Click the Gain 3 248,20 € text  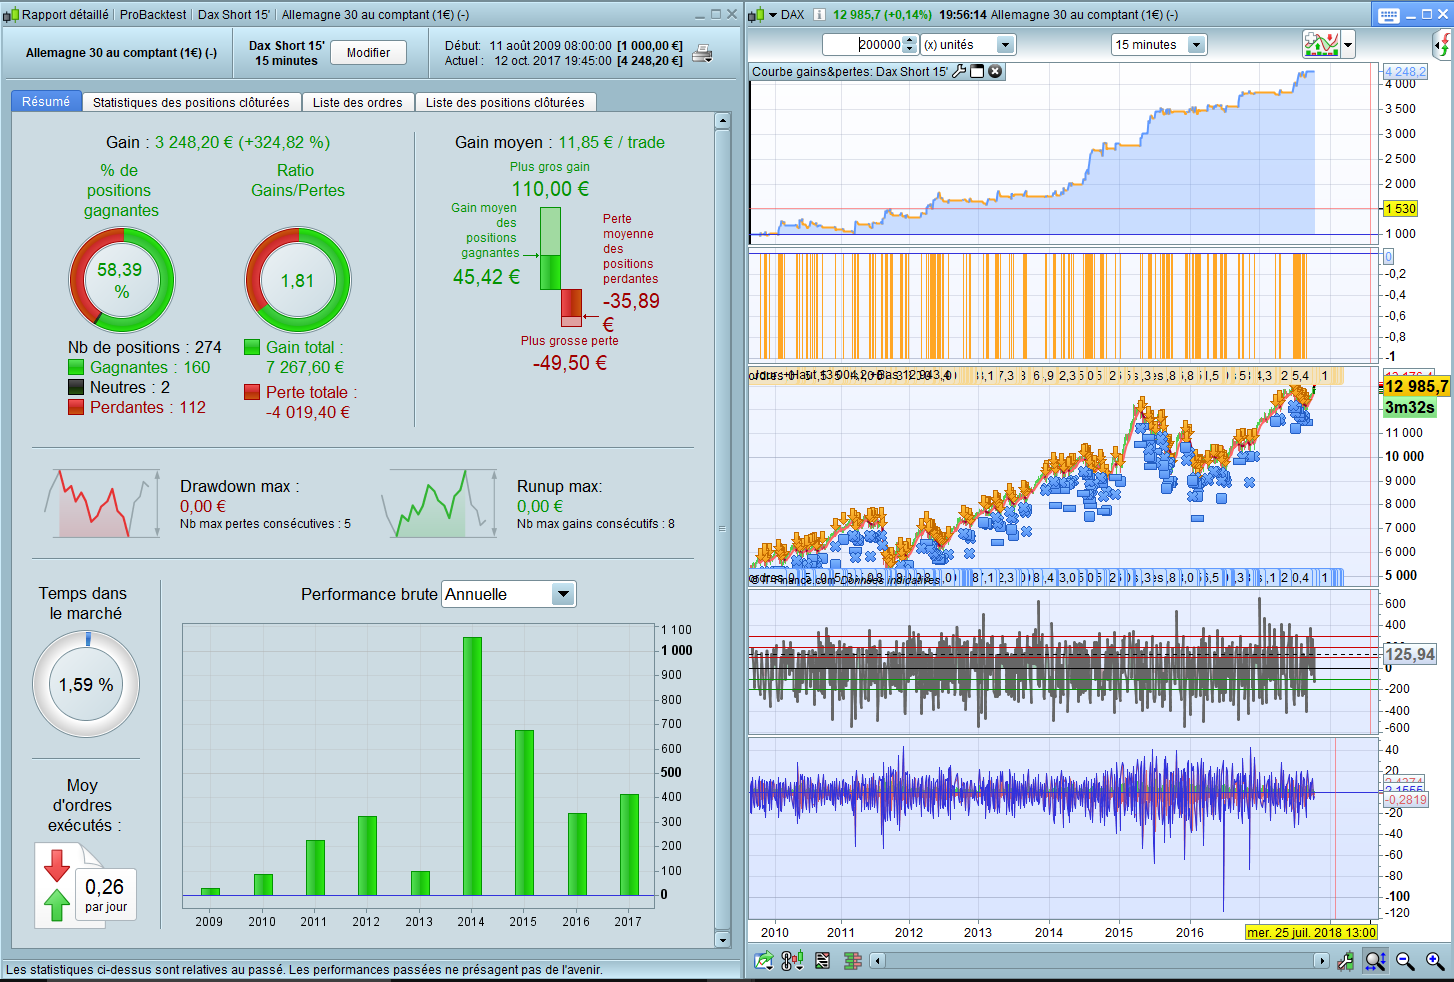point(218,142)
